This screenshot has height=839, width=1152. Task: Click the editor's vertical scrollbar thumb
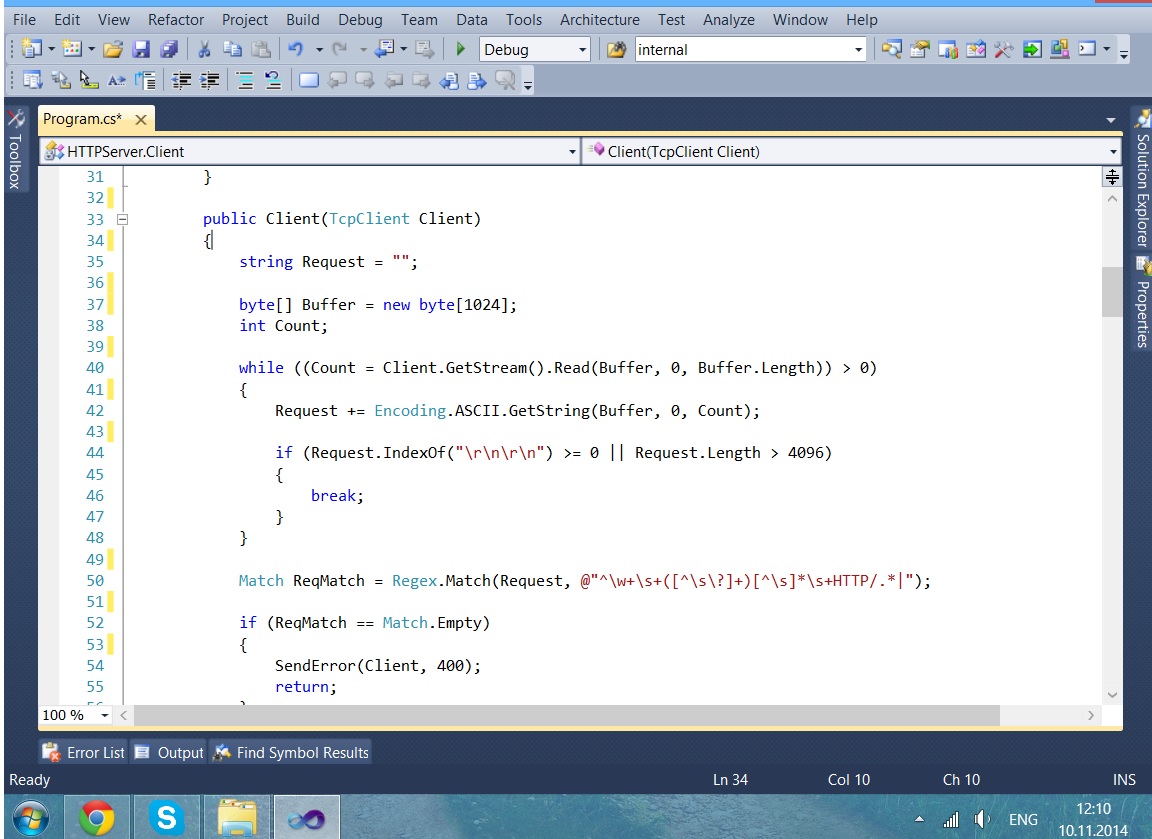coord(1112,292)
